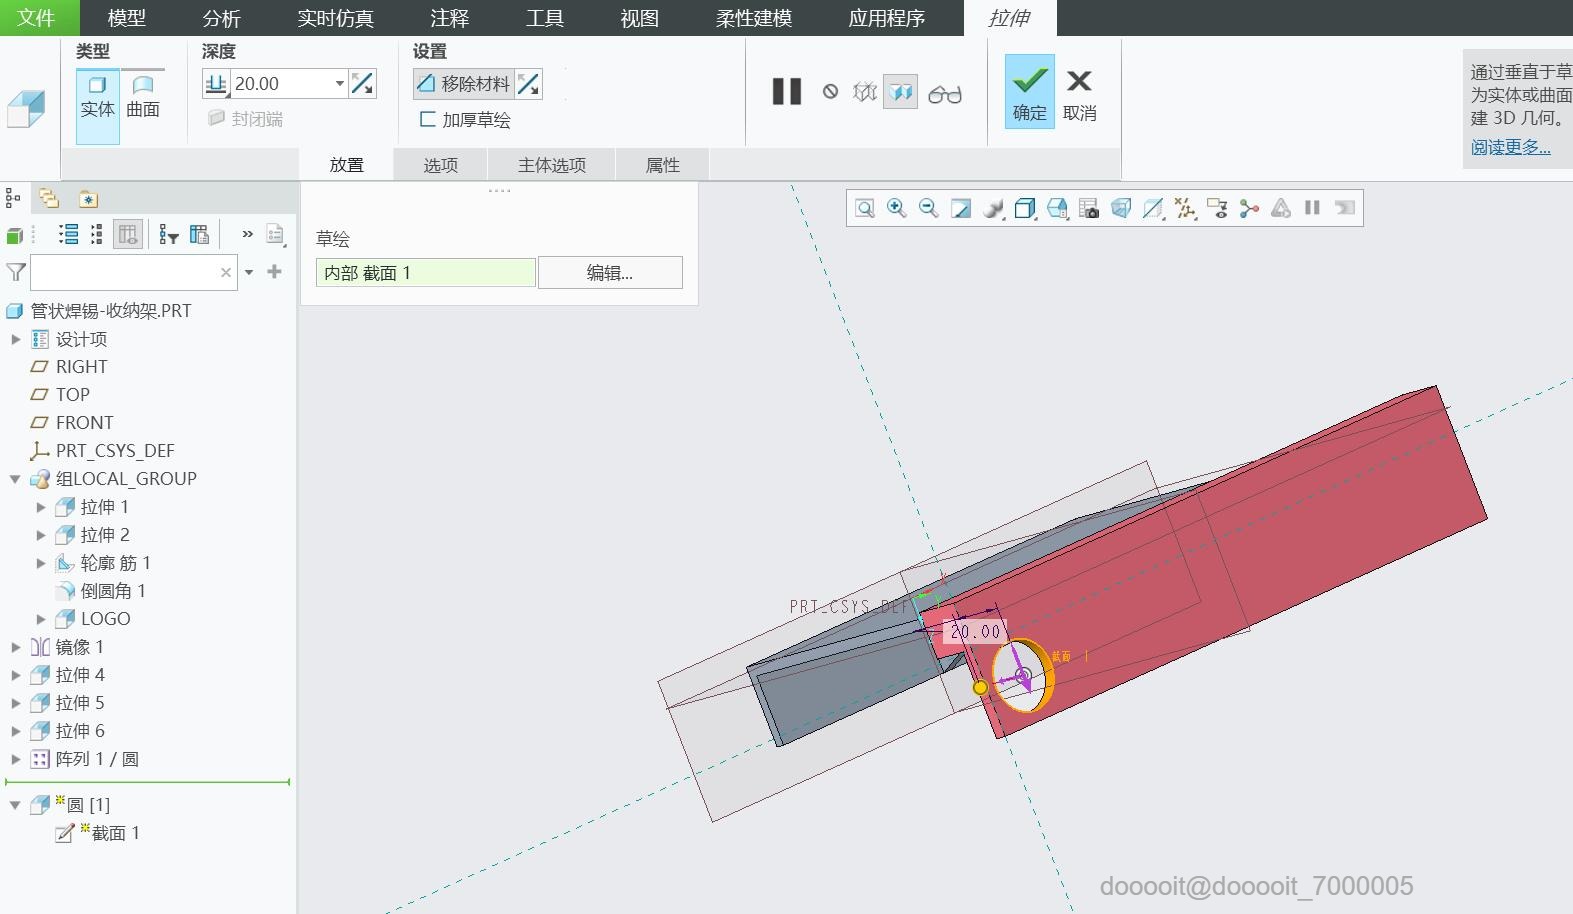Pause the extrude feature tool
Image resolution: width=1573 pixels, height=914 pixels.
point(787,92)
